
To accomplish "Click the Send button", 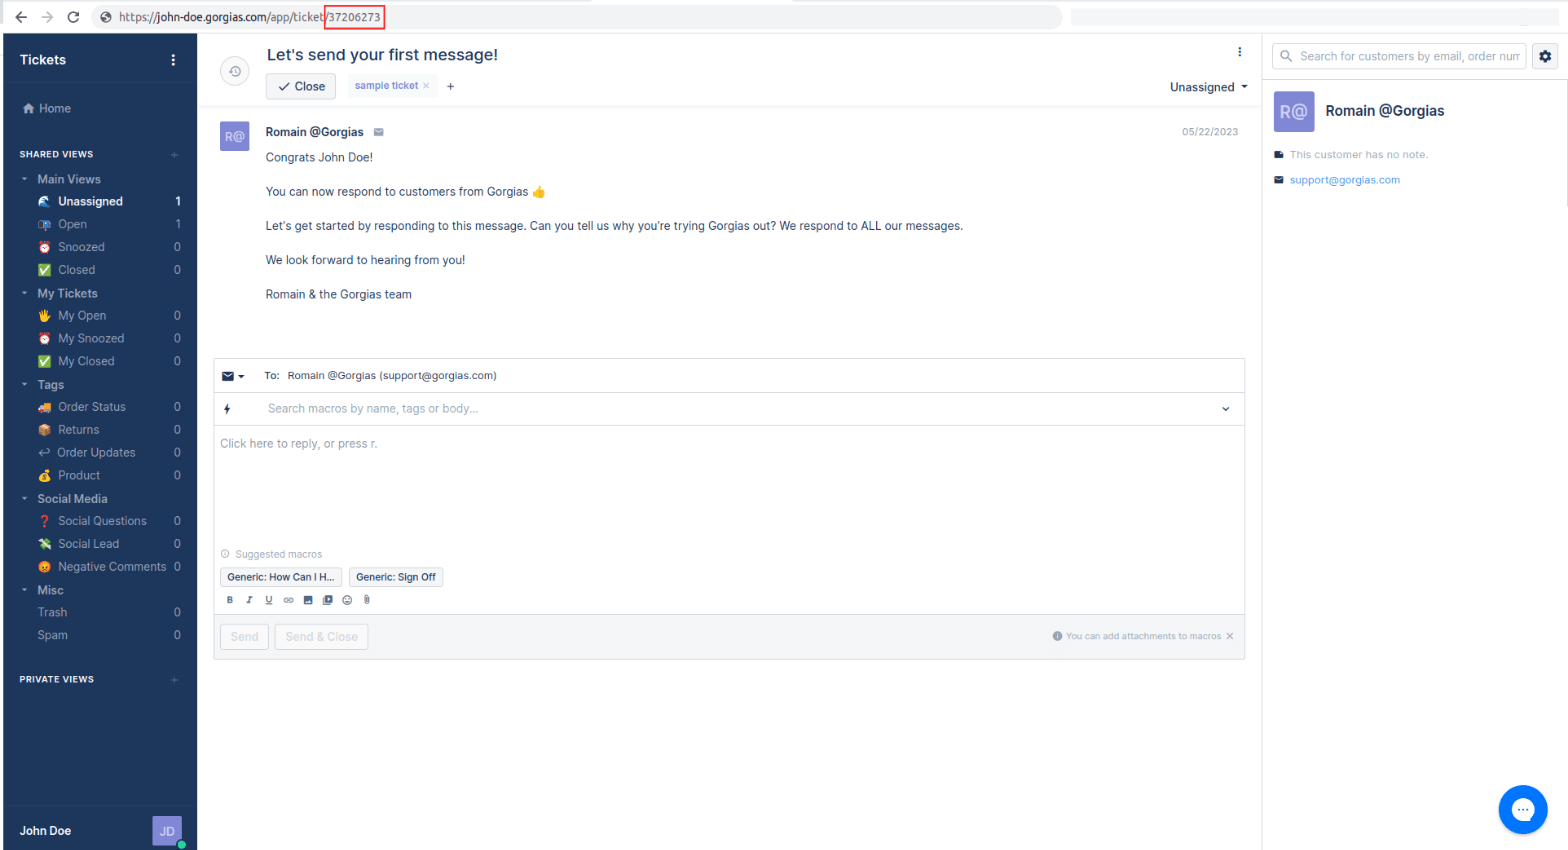I will coord(244,637).
